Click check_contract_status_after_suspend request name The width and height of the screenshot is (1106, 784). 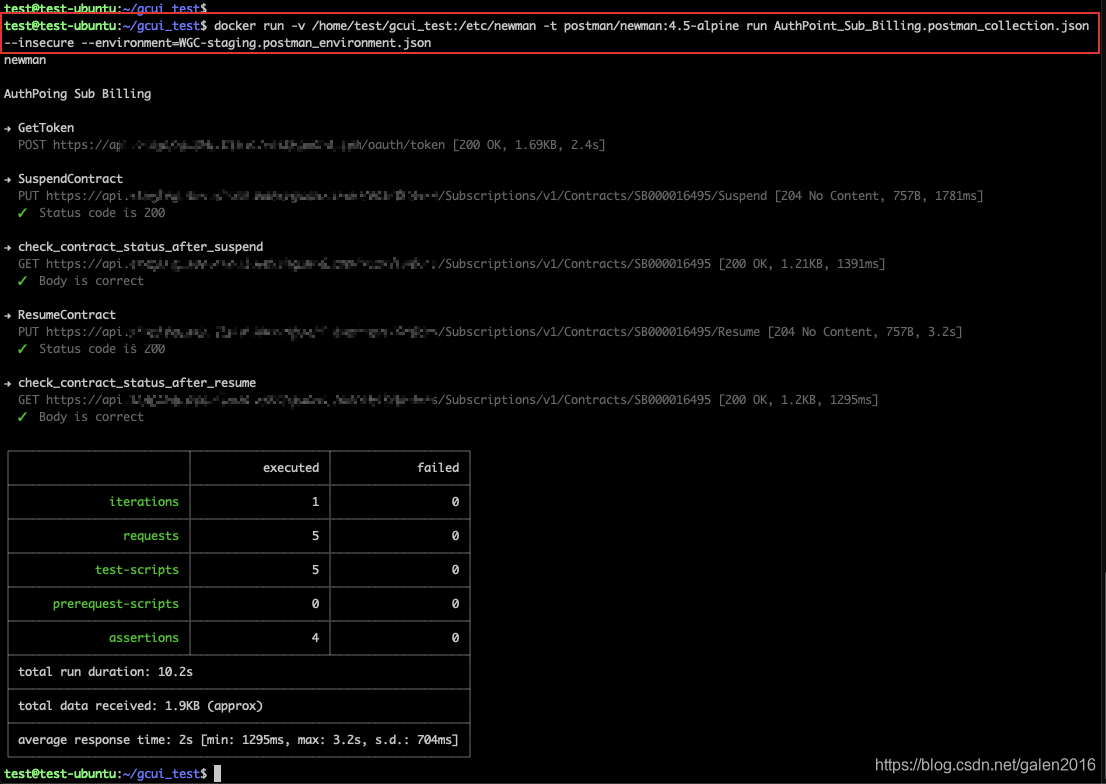pyautogui.click(x=140, y=247)
